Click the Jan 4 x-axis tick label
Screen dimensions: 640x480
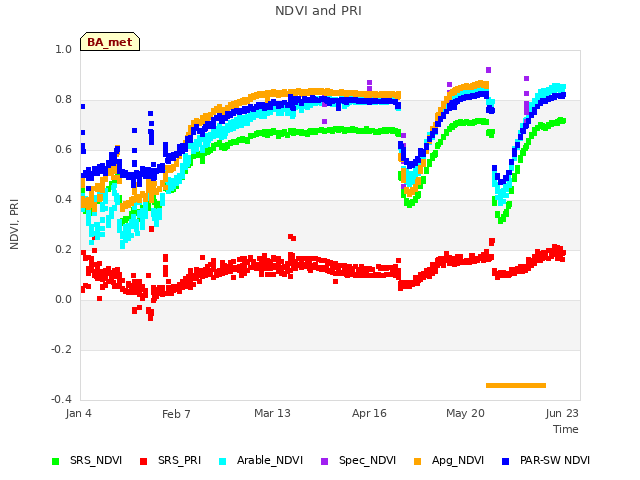pos(78,413)
